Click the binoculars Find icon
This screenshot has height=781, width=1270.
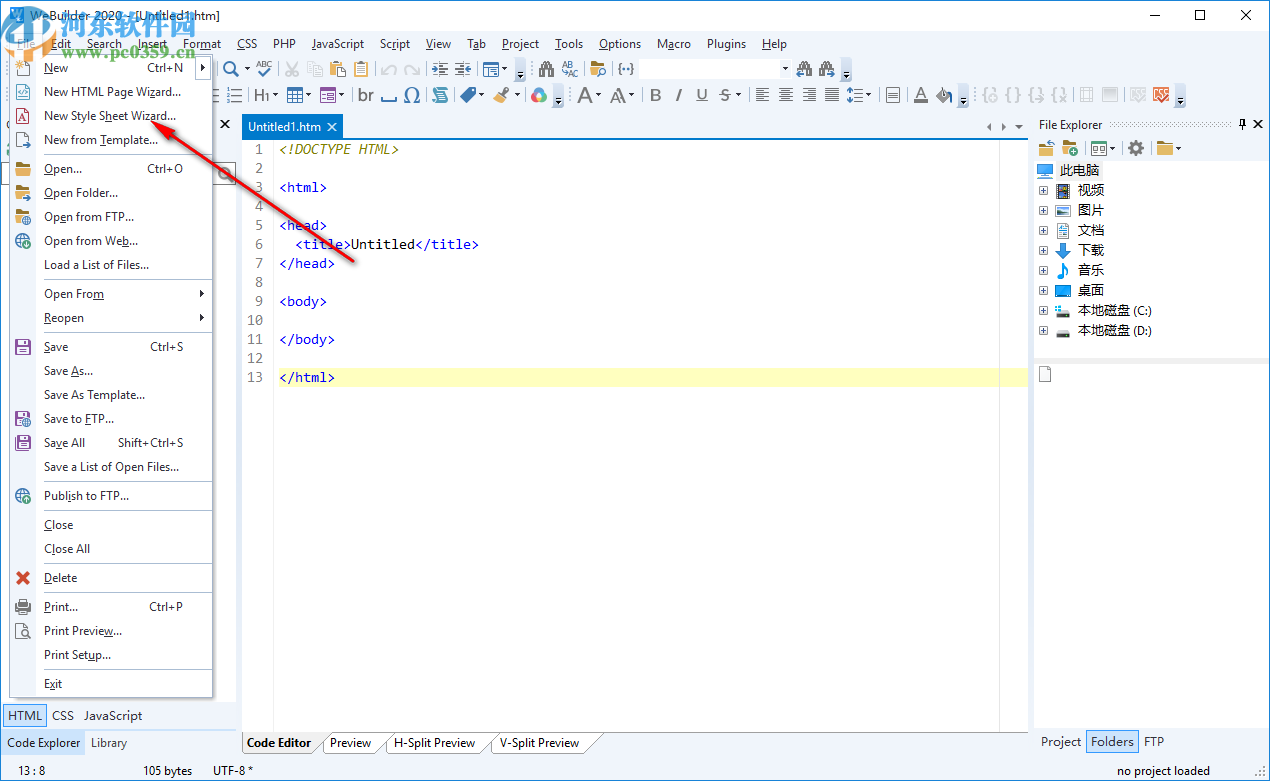click(546, 69)
